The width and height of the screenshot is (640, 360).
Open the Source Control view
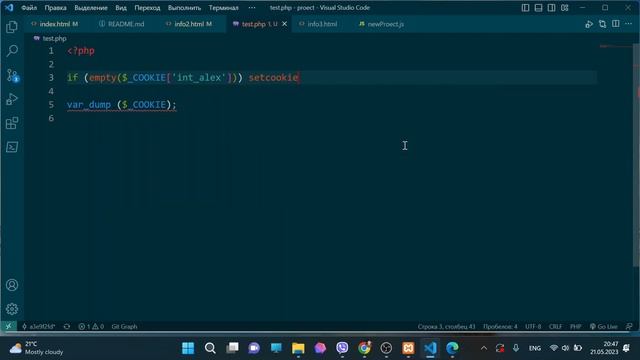(x=12, y=75)
